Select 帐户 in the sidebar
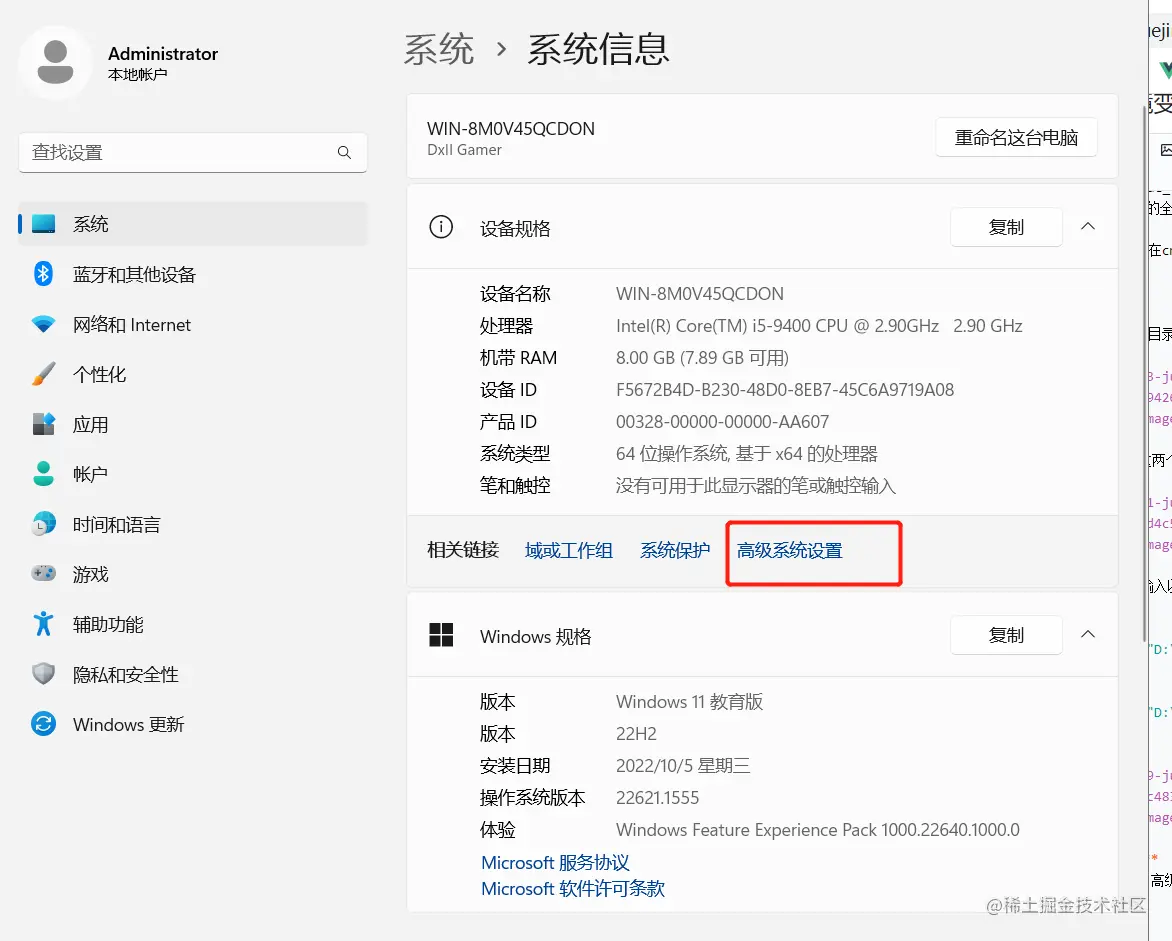Viewport: 1172px width, 941px height. 193,474
